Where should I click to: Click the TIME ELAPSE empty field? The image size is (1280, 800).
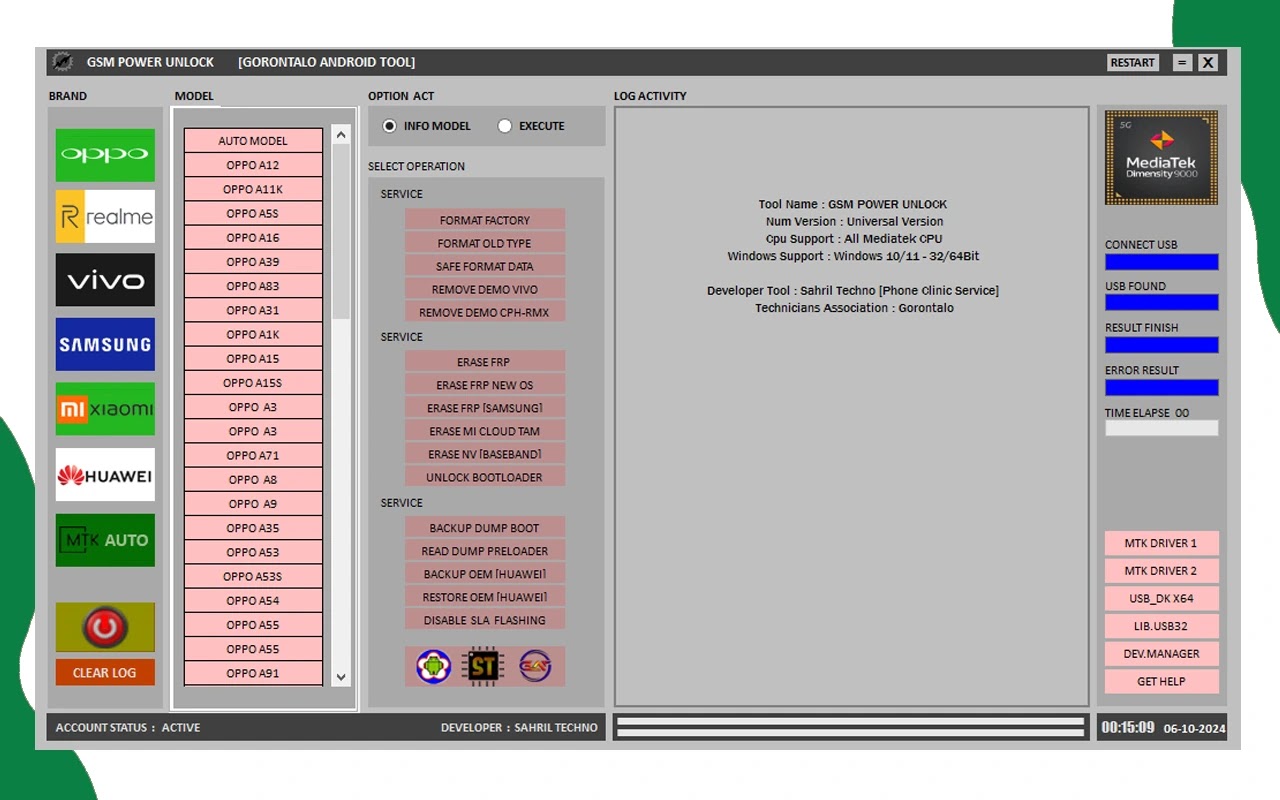(x=1162, y=428)
